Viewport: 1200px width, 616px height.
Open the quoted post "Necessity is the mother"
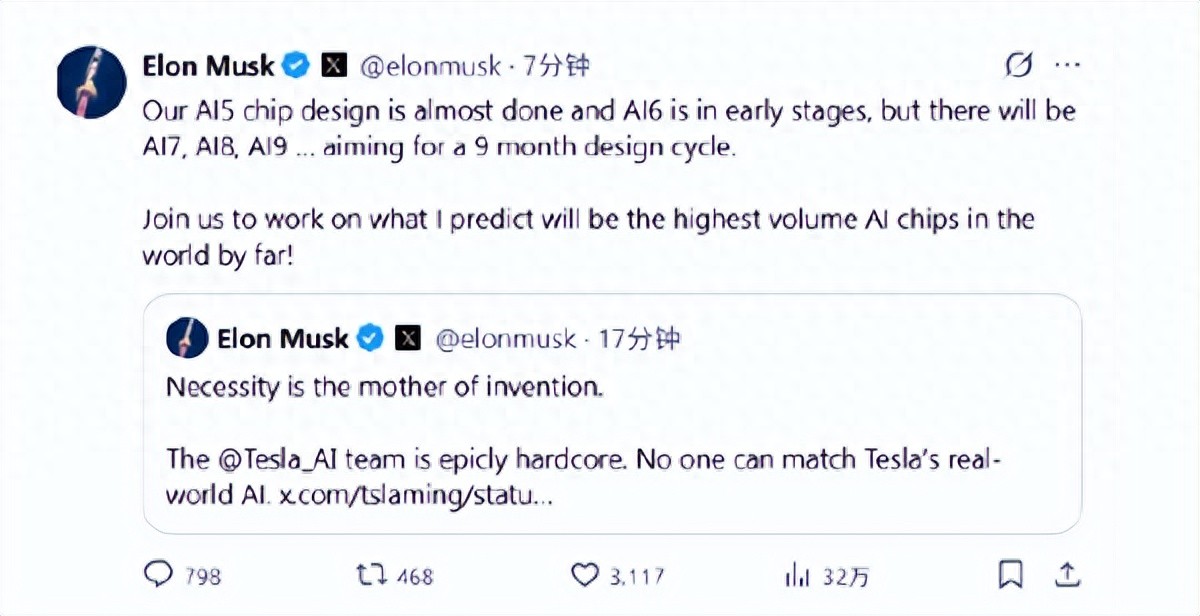[x=384, y=387]
